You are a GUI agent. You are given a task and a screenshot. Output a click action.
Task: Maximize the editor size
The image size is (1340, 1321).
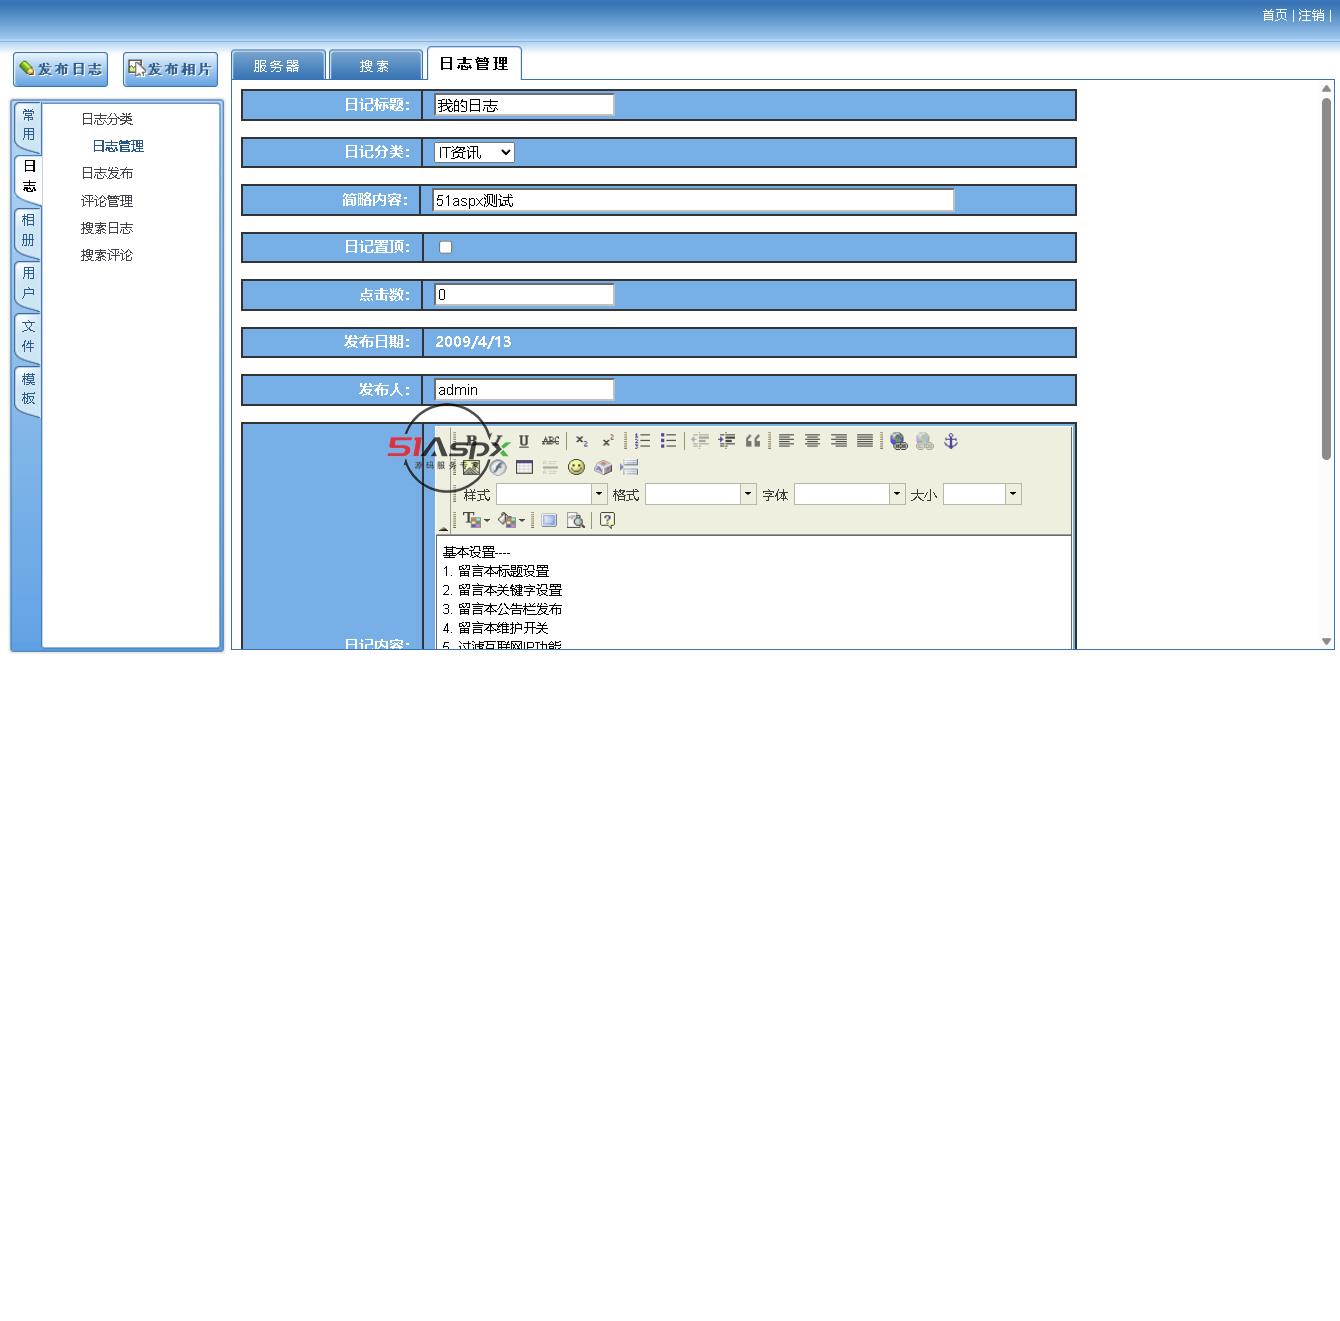(549, 520)
